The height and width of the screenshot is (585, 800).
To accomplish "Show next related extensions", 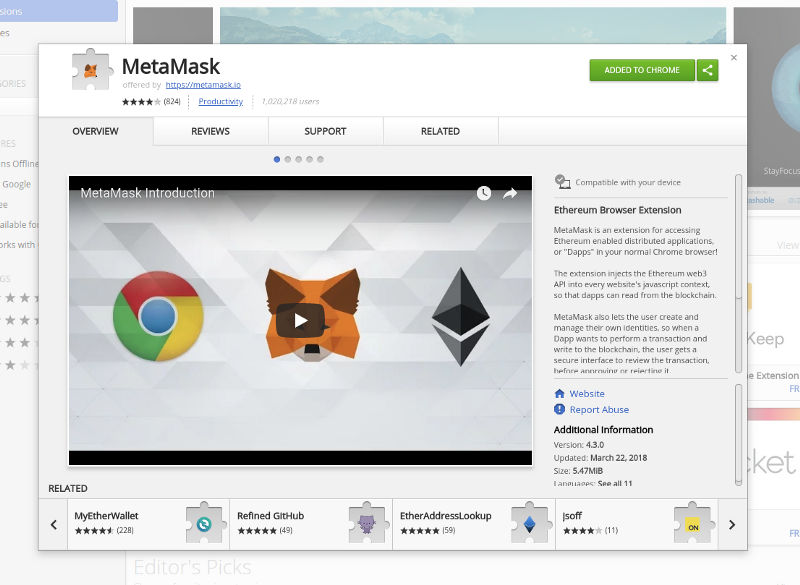I will (732, 524).
